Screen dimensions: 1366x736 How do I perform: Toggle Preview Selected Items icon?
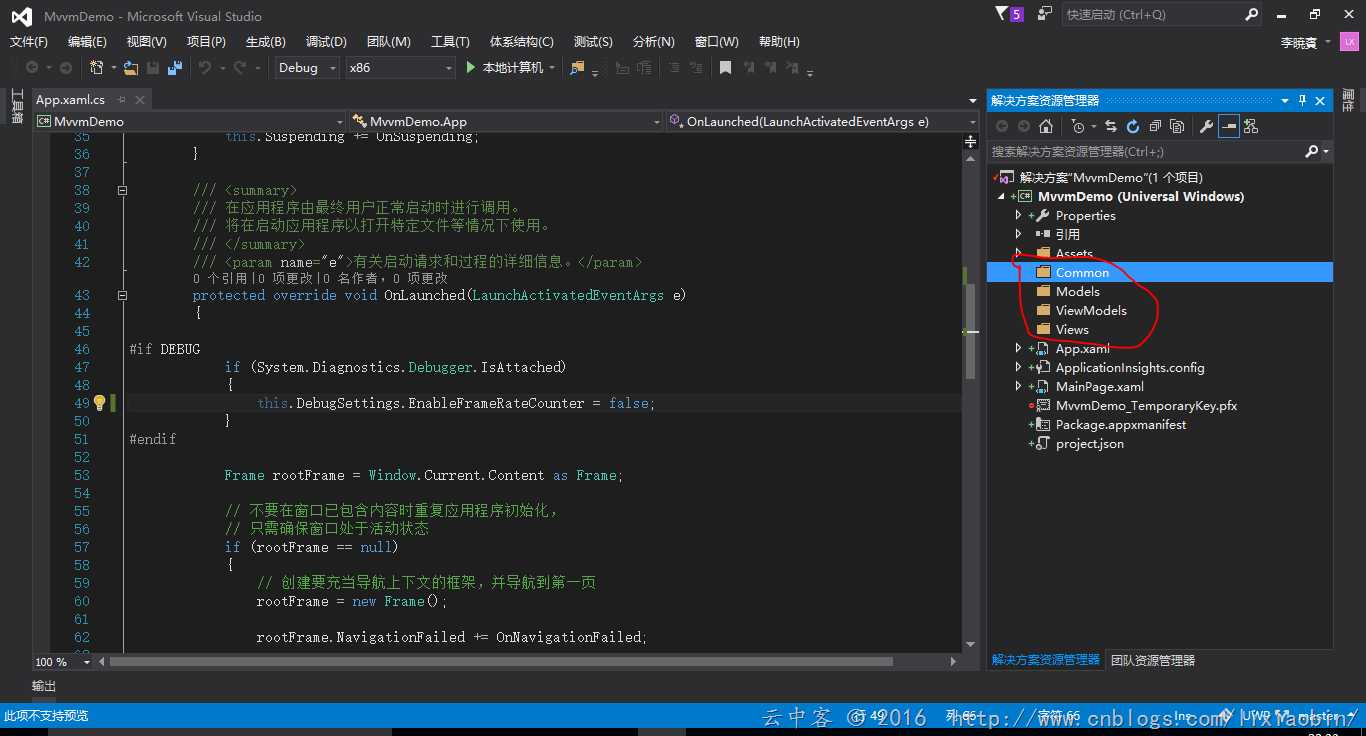point(1228,126)
